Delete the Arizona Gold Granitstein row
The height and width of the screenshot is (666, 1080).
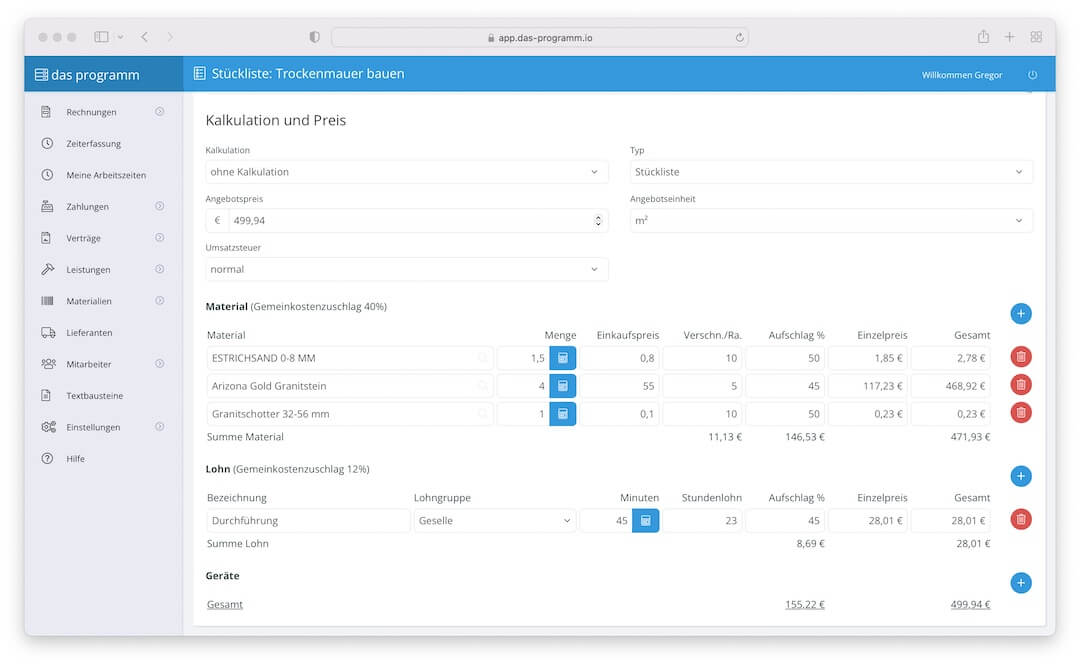[1021, 384]
